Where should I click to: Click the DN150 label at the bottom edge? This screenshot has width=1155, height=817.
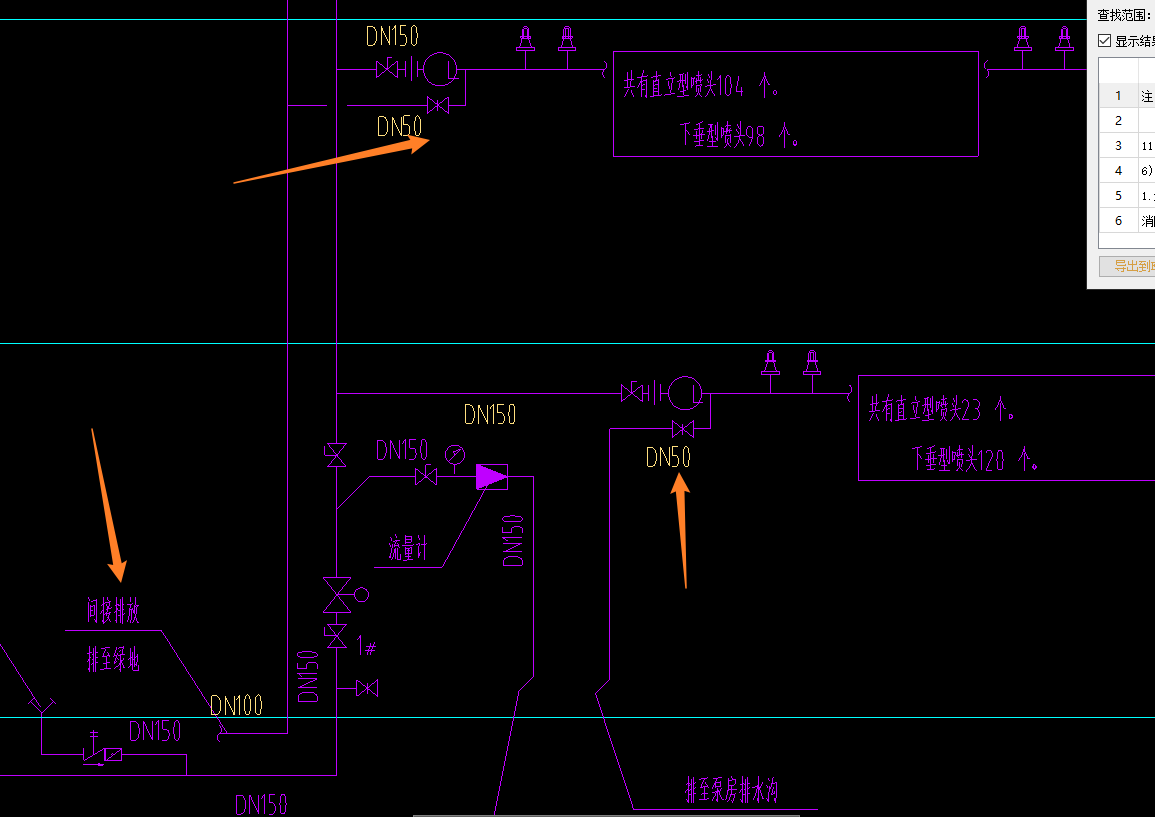261,804
